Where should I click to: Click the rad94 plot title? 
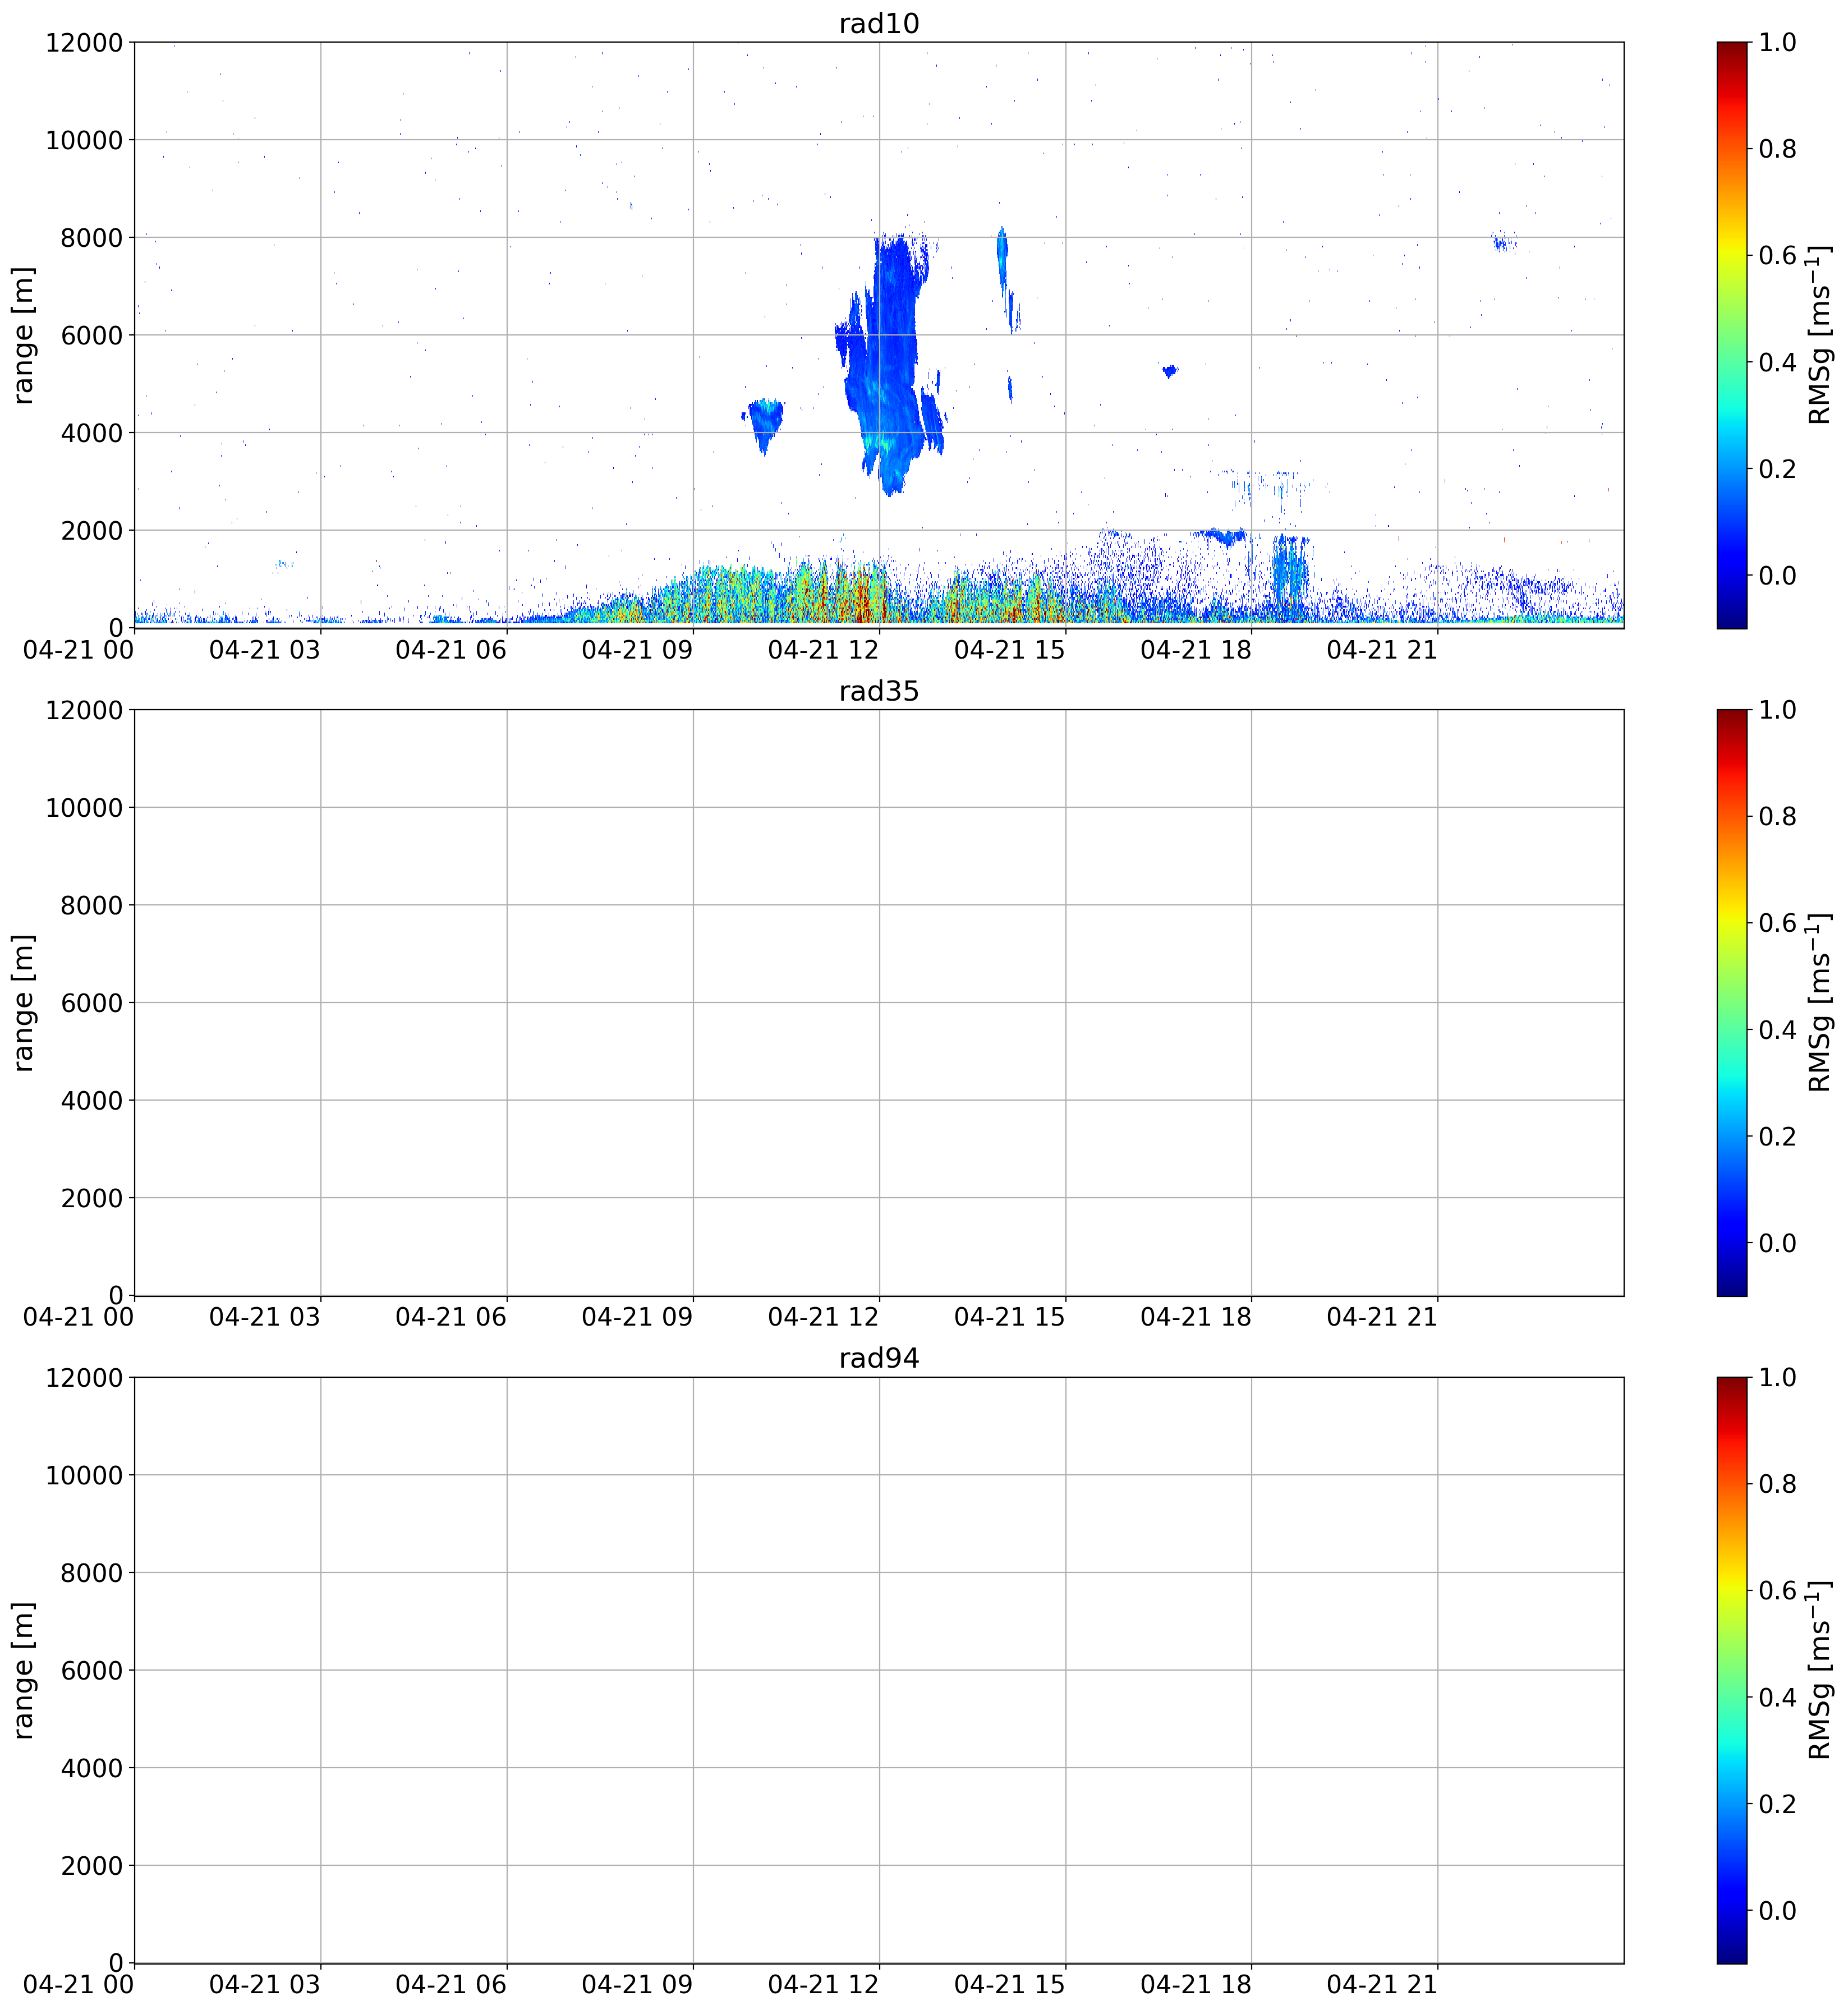[x=878, y=1359]
